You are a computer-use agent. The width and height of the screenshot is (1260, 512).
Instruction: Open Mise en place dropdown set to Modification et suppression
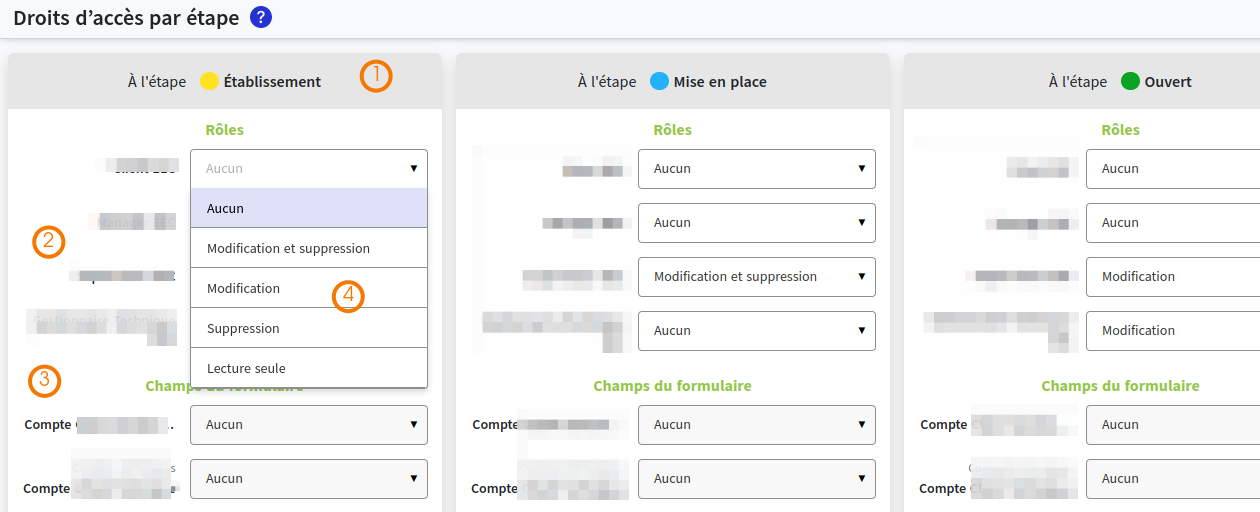pos(756,277)
